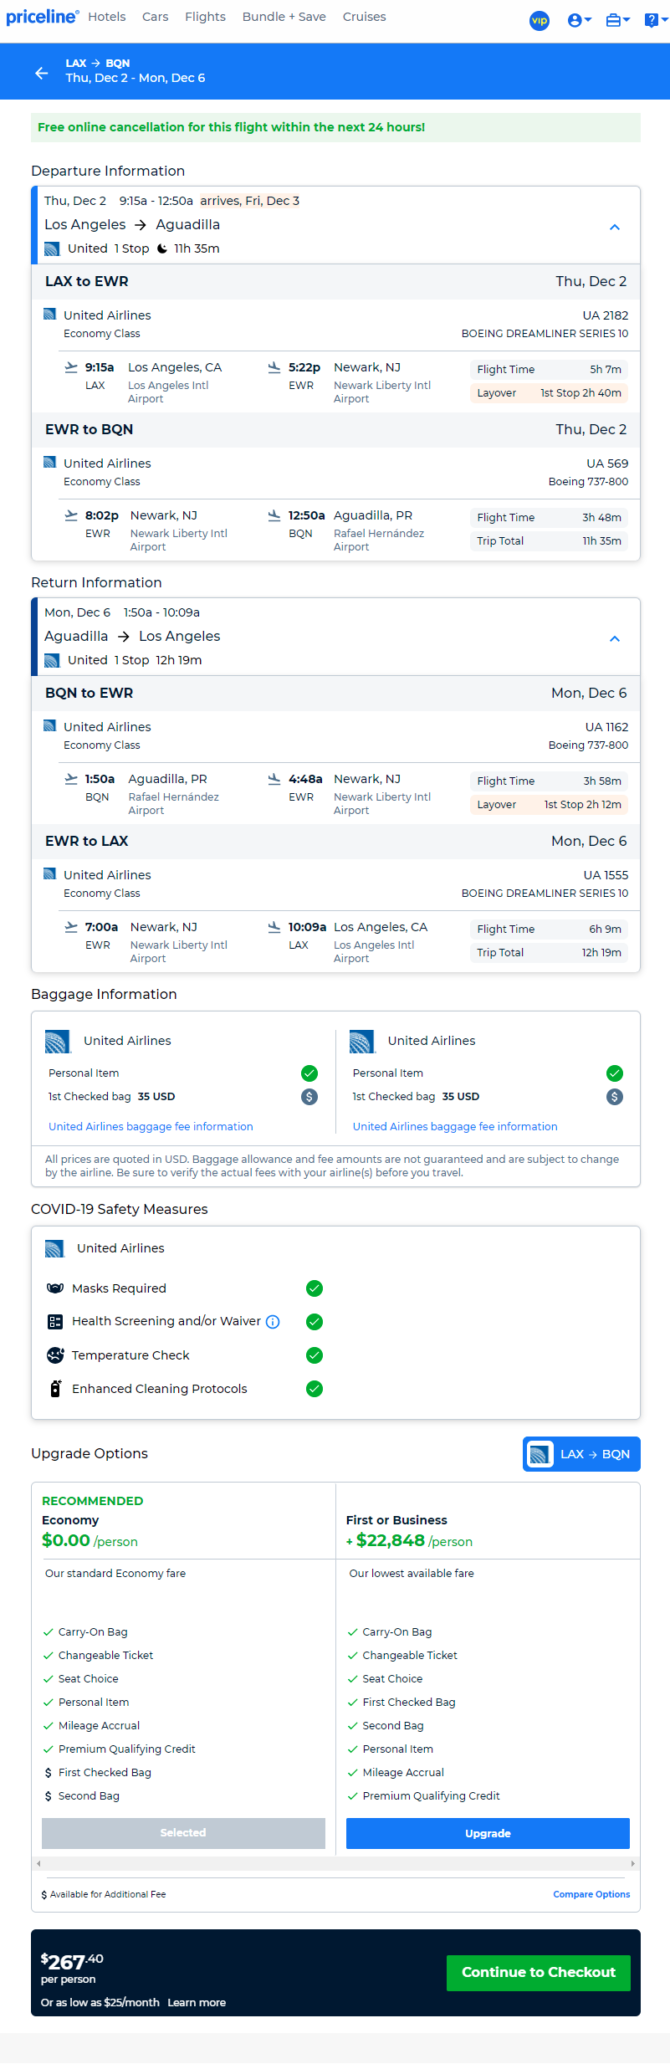This screenshot has height=2064, width=670.
Task: Collapse the Return Information details
Action: 615,639
